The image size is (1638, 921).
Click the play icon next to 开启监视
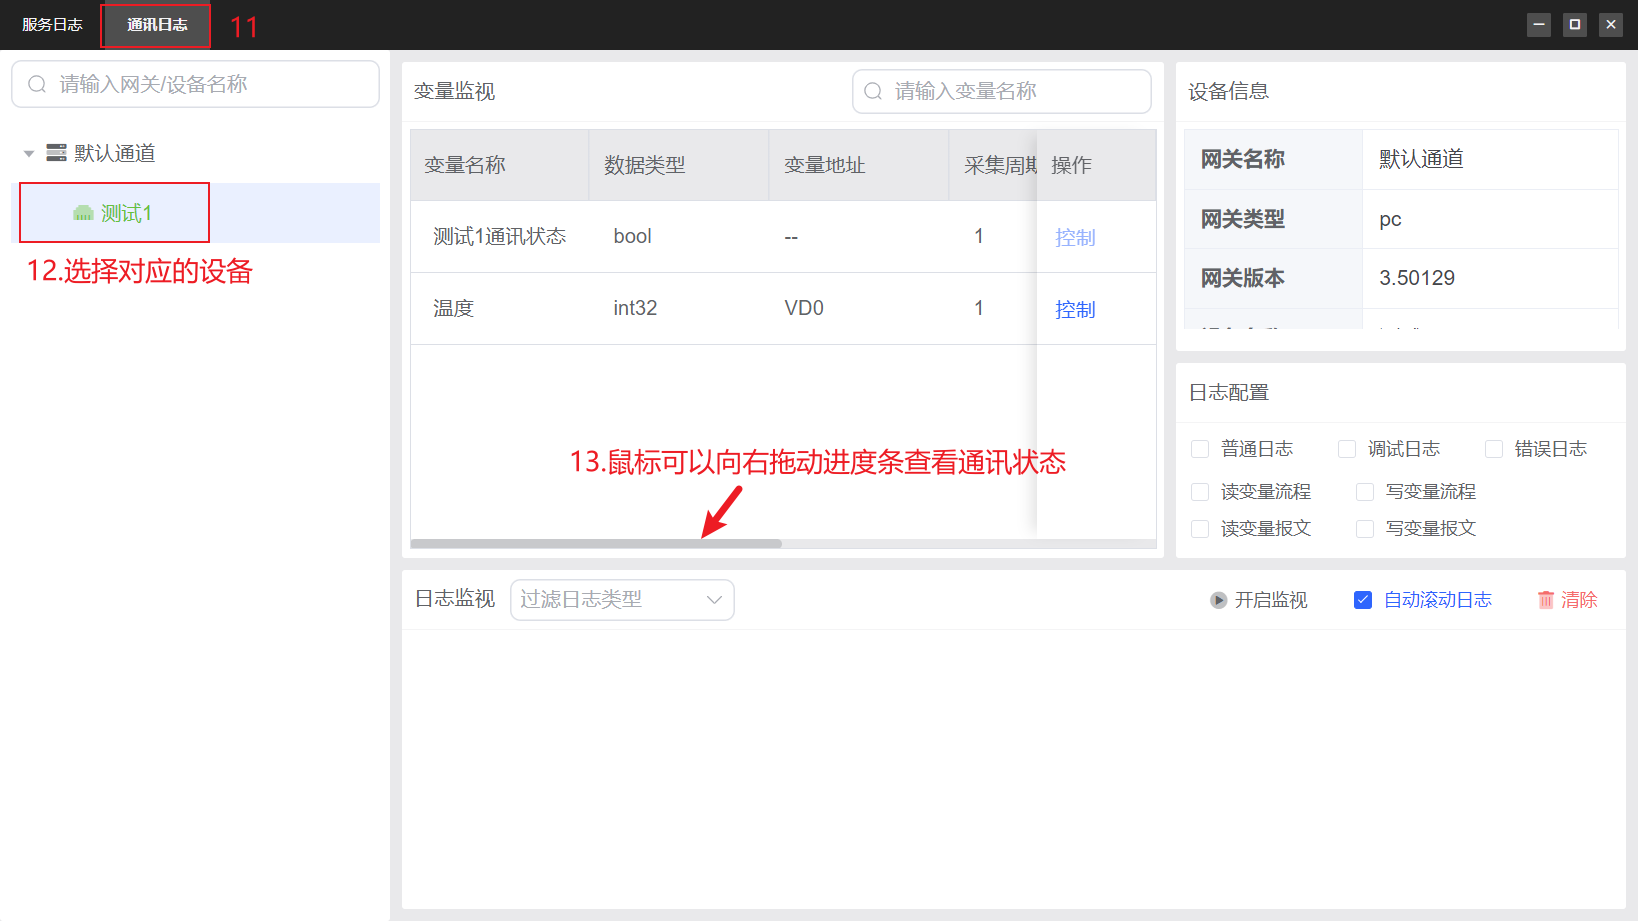click(x=1218, y=600)
